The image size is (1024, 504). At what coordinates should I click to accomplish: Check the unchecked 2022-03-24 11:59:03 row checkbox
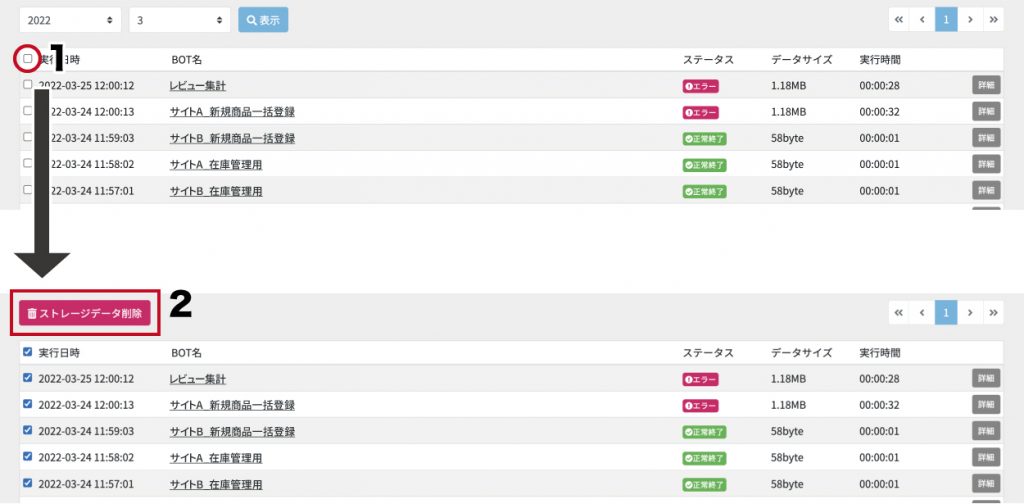27,136
